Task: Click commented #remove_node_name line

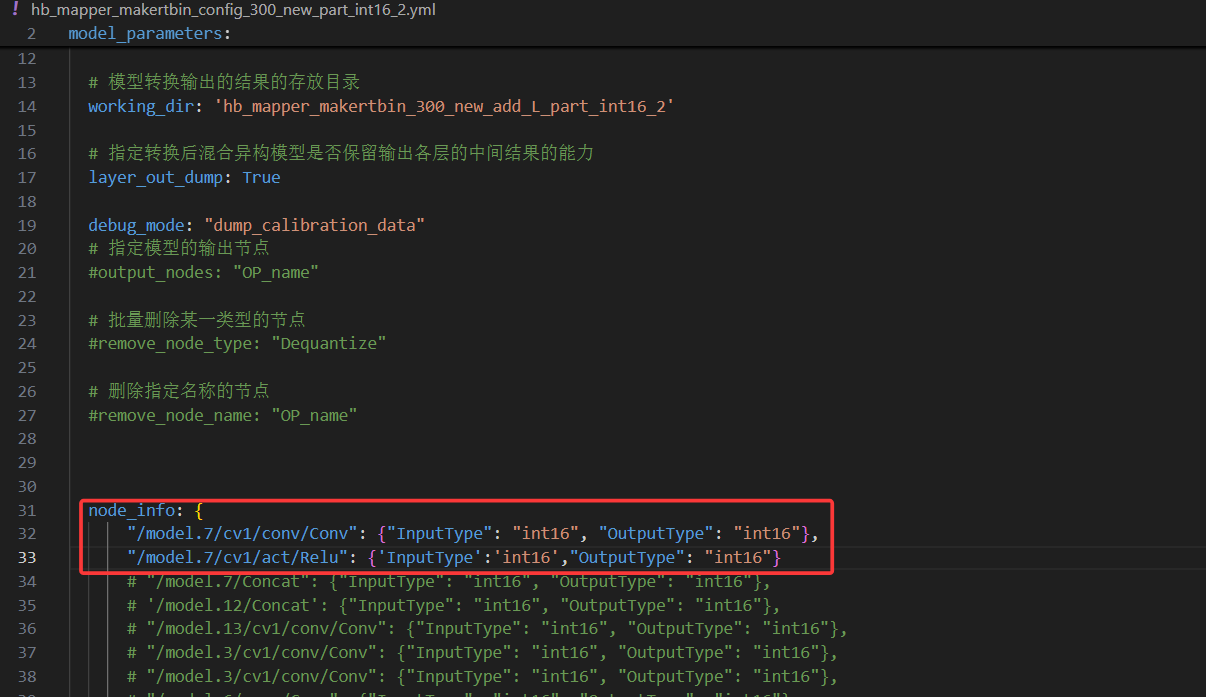Action: 222,415
